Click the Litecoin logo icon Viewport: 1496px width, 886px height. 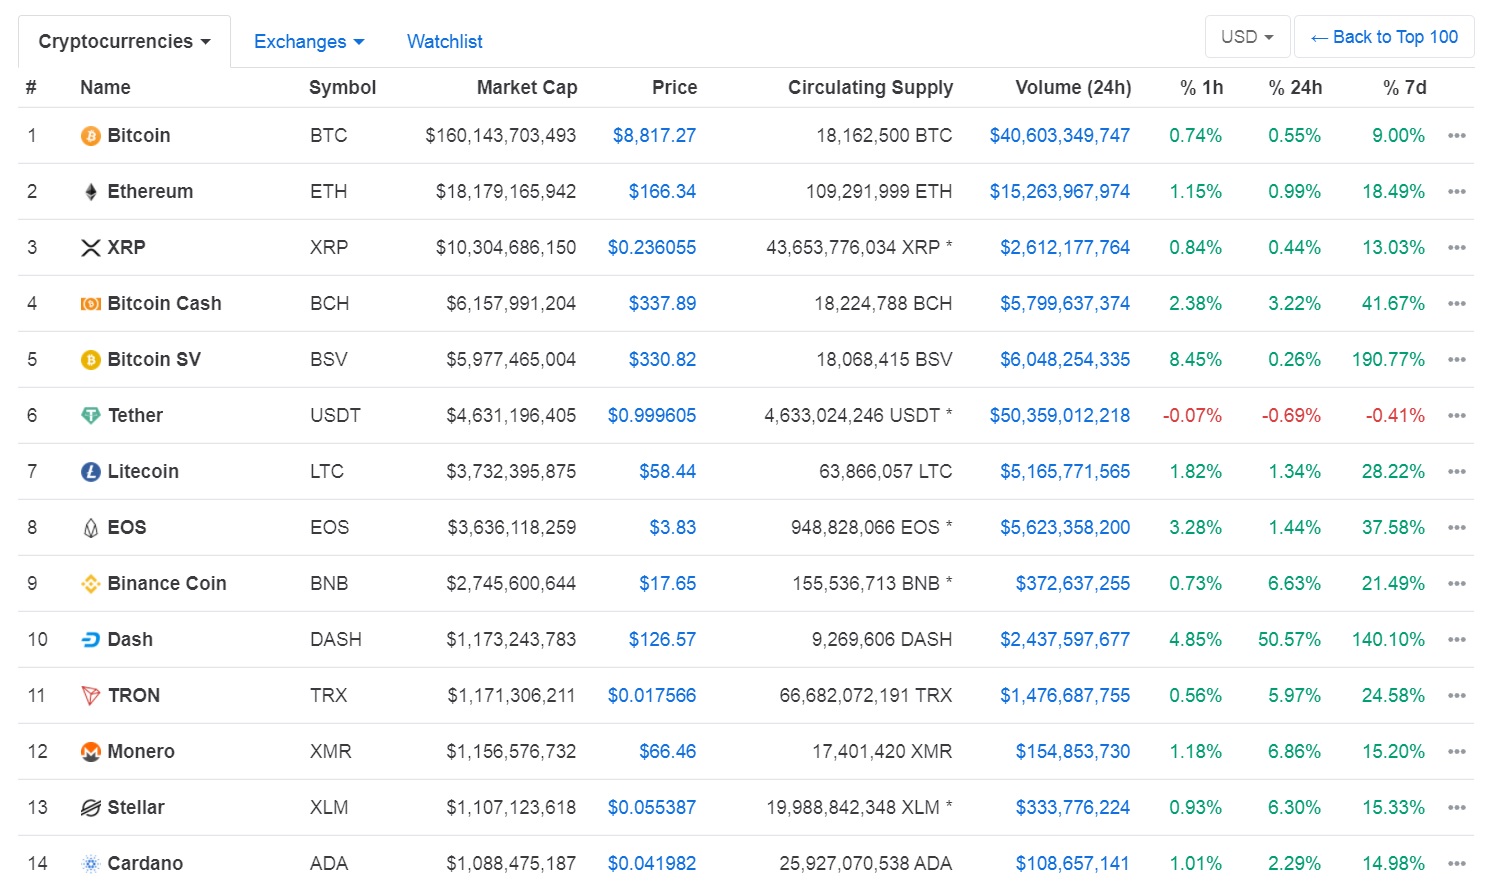[x=90, y=472]
